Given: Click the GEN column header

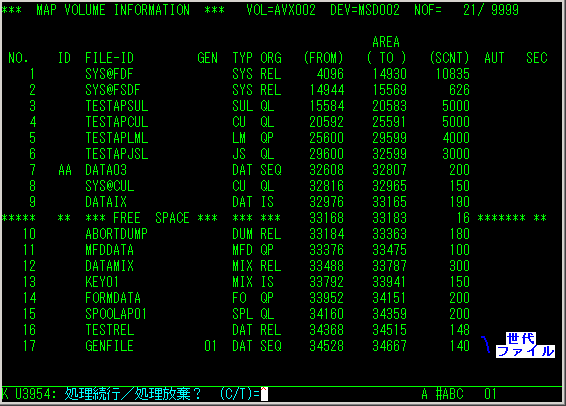Looking at the screenshot, I should [x=208, y=58].
